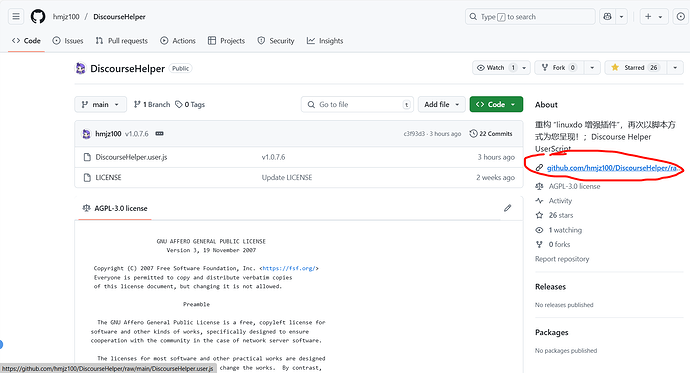Open the hamburger navigation menu
The image size is (690, 373).
16,17
